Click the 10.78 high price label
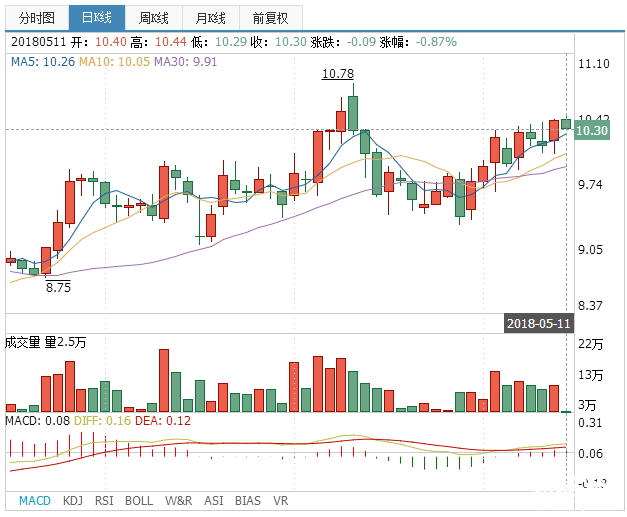The image size is (627, 517). coord(338,74)
